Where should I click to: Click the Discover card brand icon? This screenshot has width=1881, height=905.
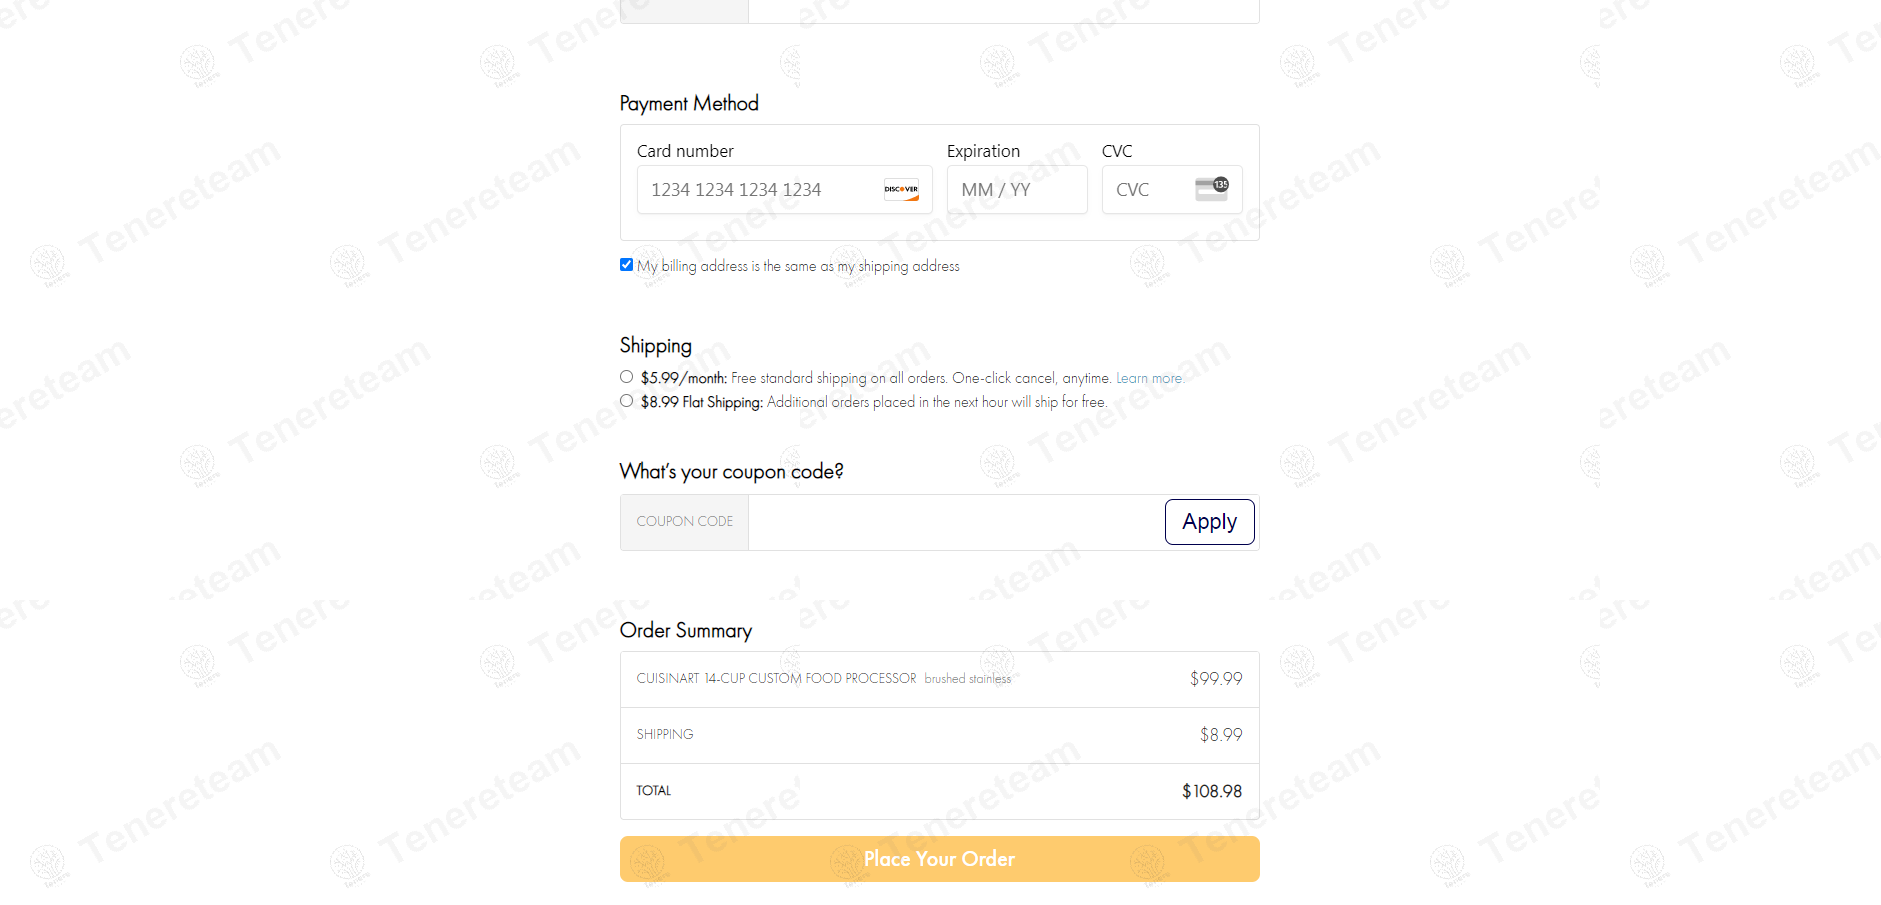click(x=901, y=190)
